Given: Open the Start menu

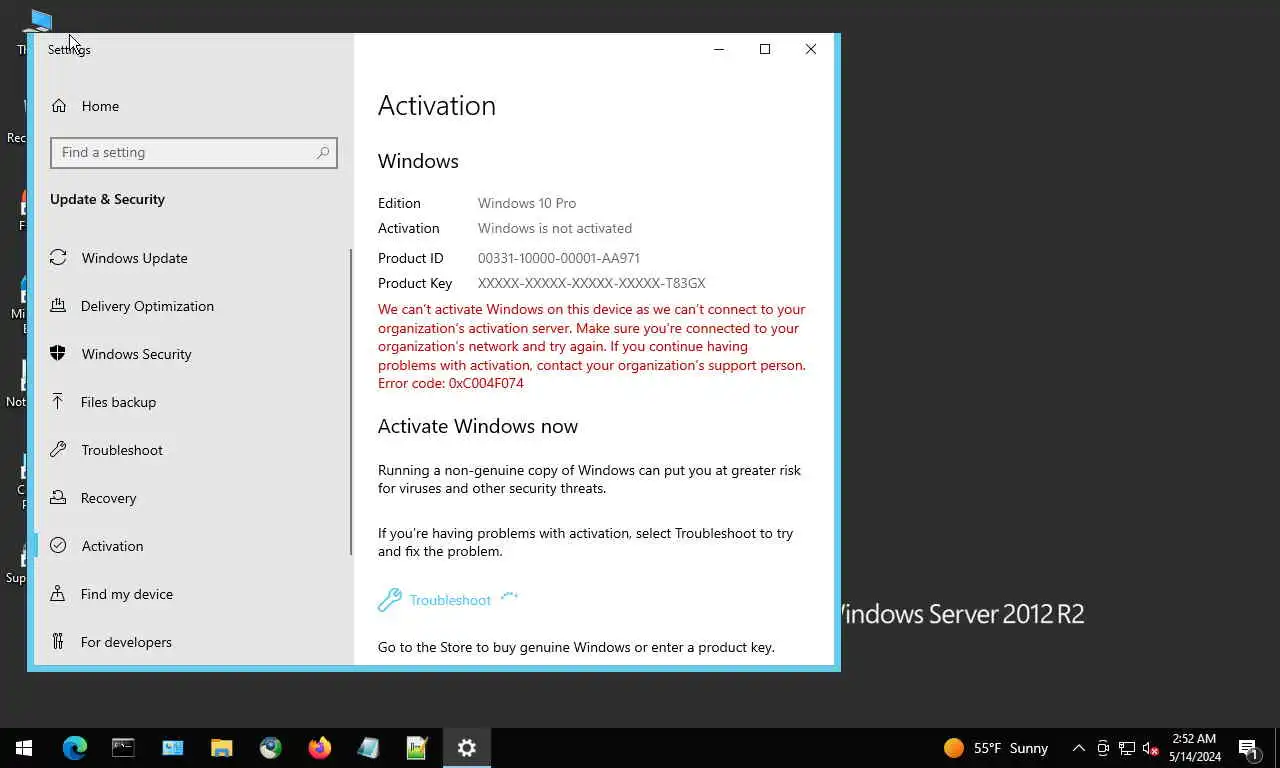Looking at the screenshot, I should (x=24, y=748).
